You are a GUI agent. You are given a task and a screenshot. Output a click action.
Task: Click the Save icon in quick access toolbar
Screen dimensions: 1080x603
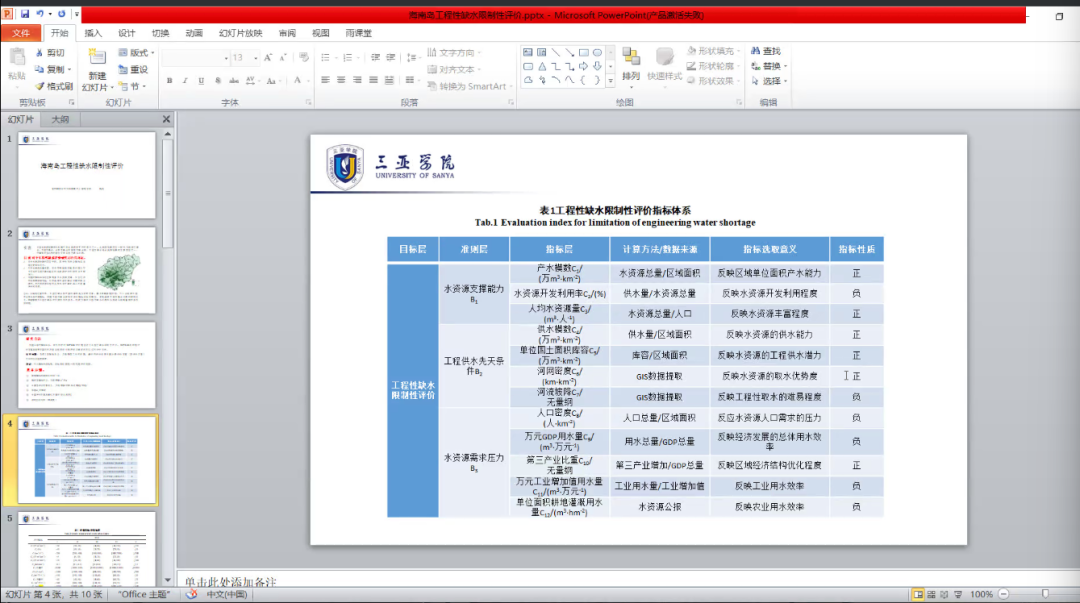(x=24, y=15)
